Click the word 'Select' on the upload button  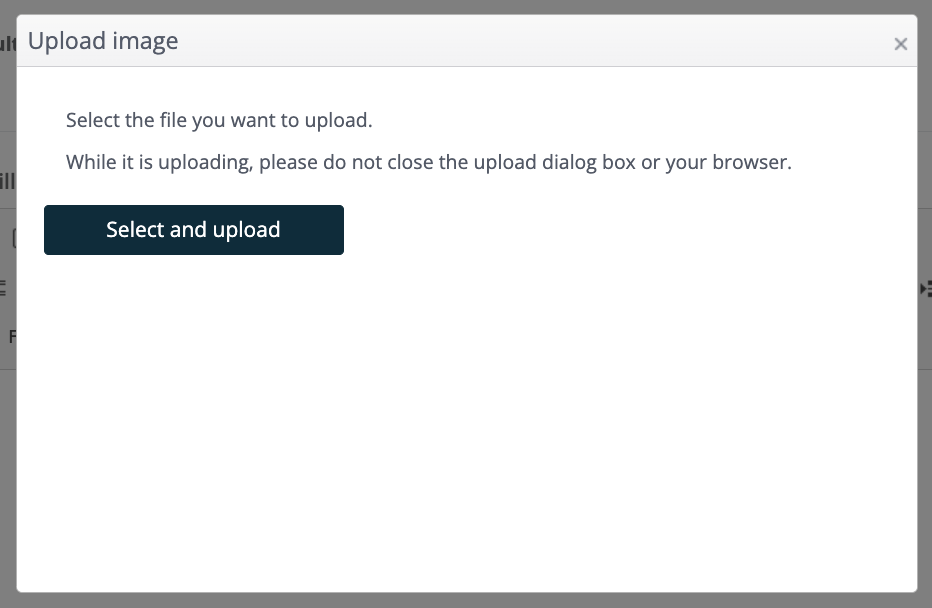134,229
